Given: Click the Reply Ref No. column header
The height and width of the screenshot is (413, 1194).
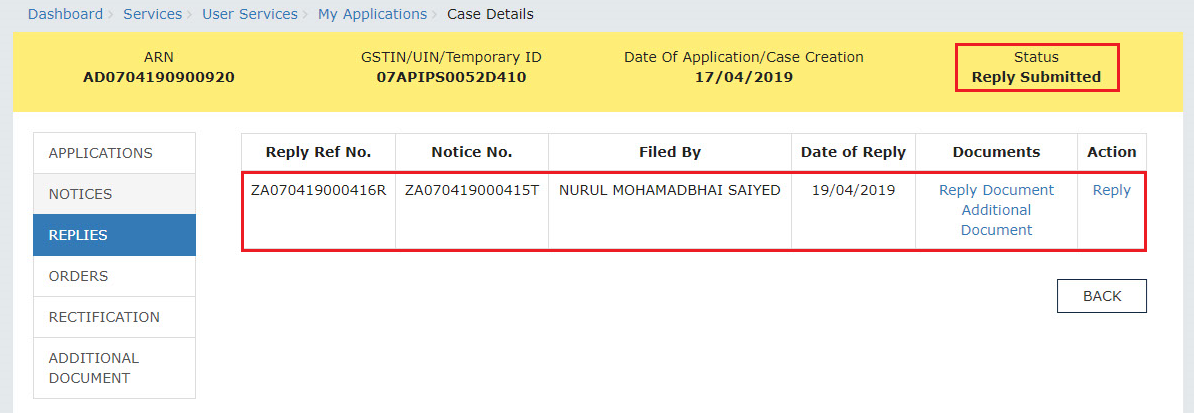Looking at the screenshot, I should point(318,152).
